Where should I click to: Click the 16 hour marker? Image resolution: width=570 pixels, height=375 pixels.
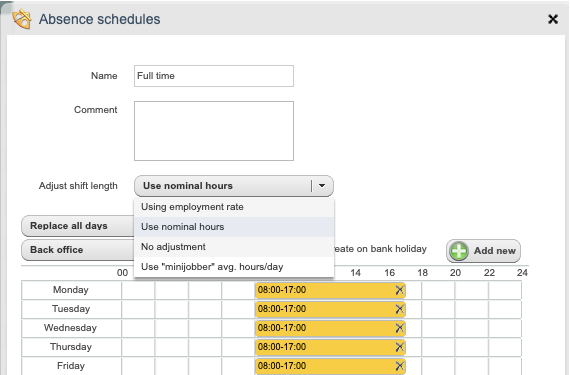[x=389, y=273]
